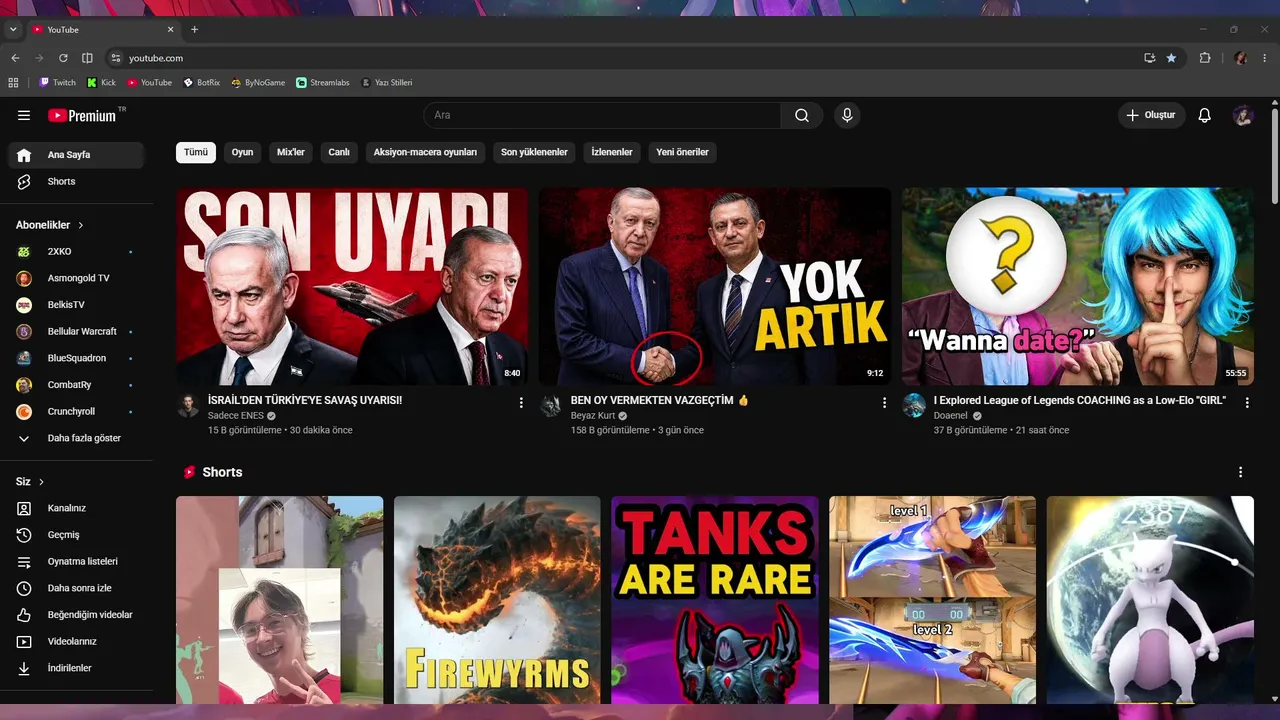Click the Doaenel channel avatar
The height and width of the screenshot is (720, 1280).
(914, 405)
